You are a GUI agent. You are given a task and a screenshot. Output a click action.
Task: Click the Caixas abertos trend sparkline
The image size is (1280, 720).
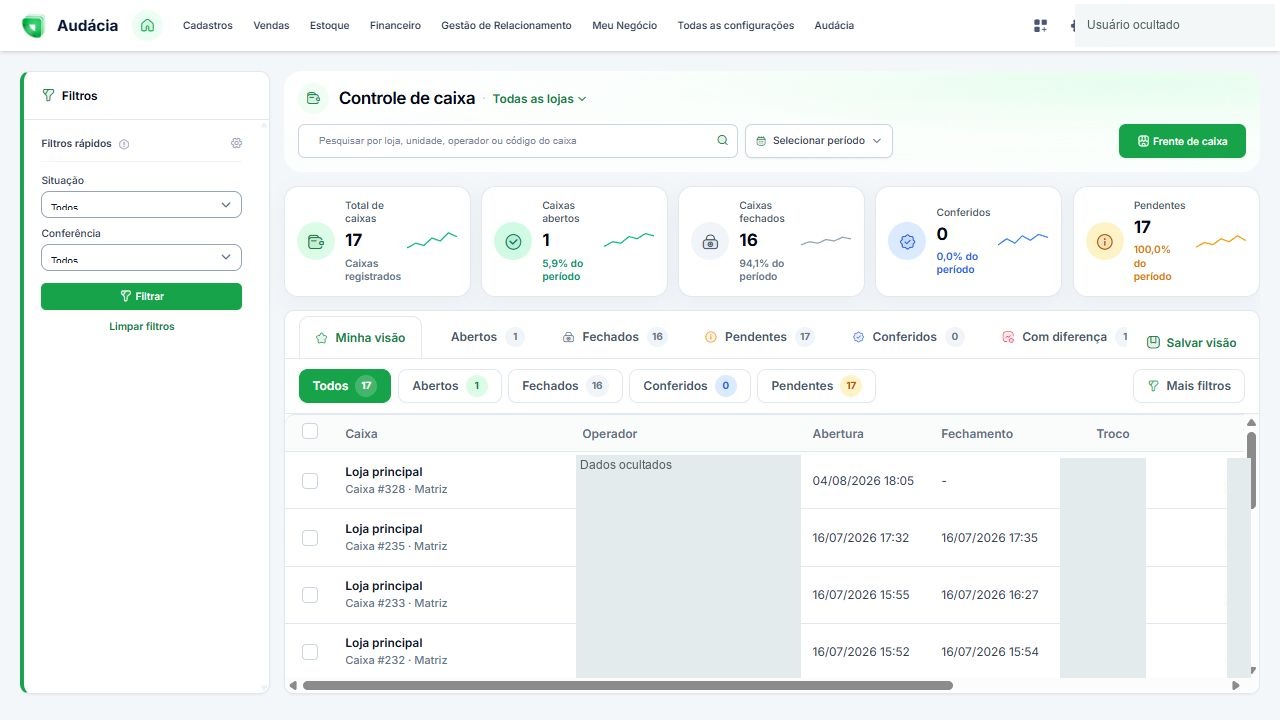click(629, 240)
